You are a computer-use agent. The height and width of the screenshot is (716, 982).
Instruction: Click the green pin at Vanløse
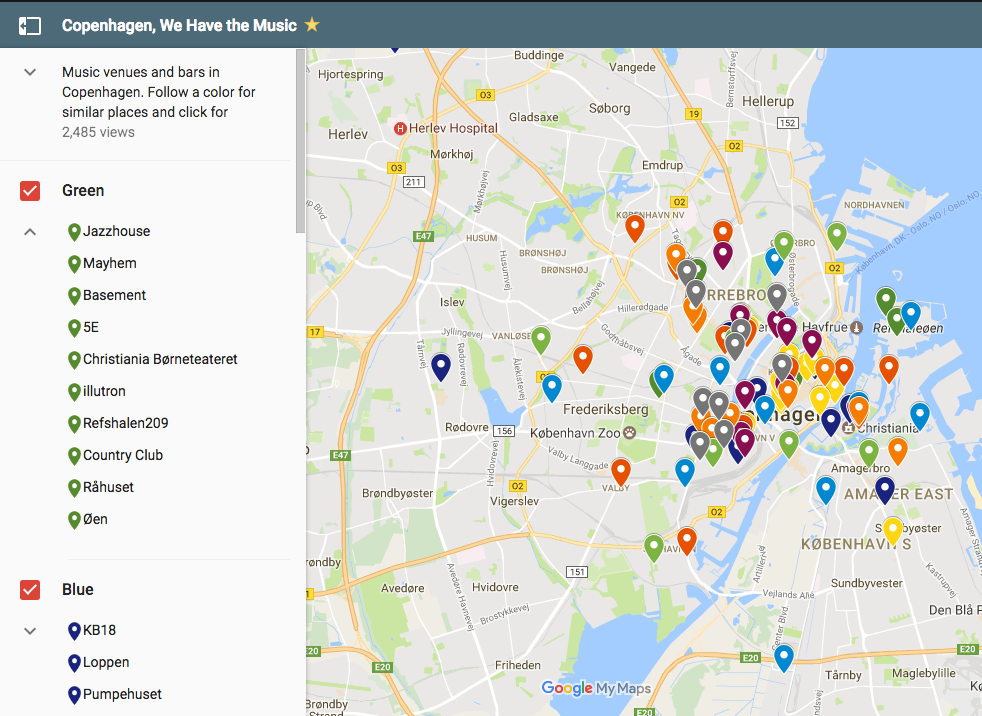(x=541, y=339)
